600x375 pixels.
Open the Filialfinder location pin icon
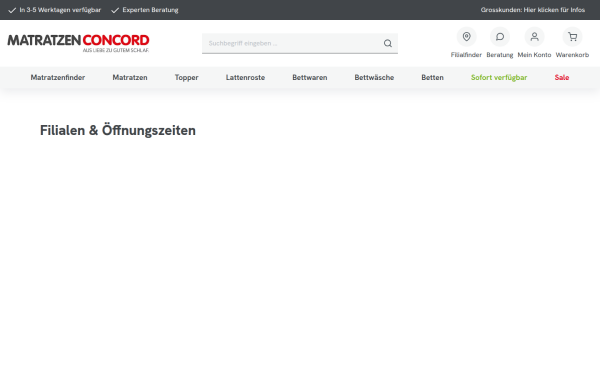[466, 37]
